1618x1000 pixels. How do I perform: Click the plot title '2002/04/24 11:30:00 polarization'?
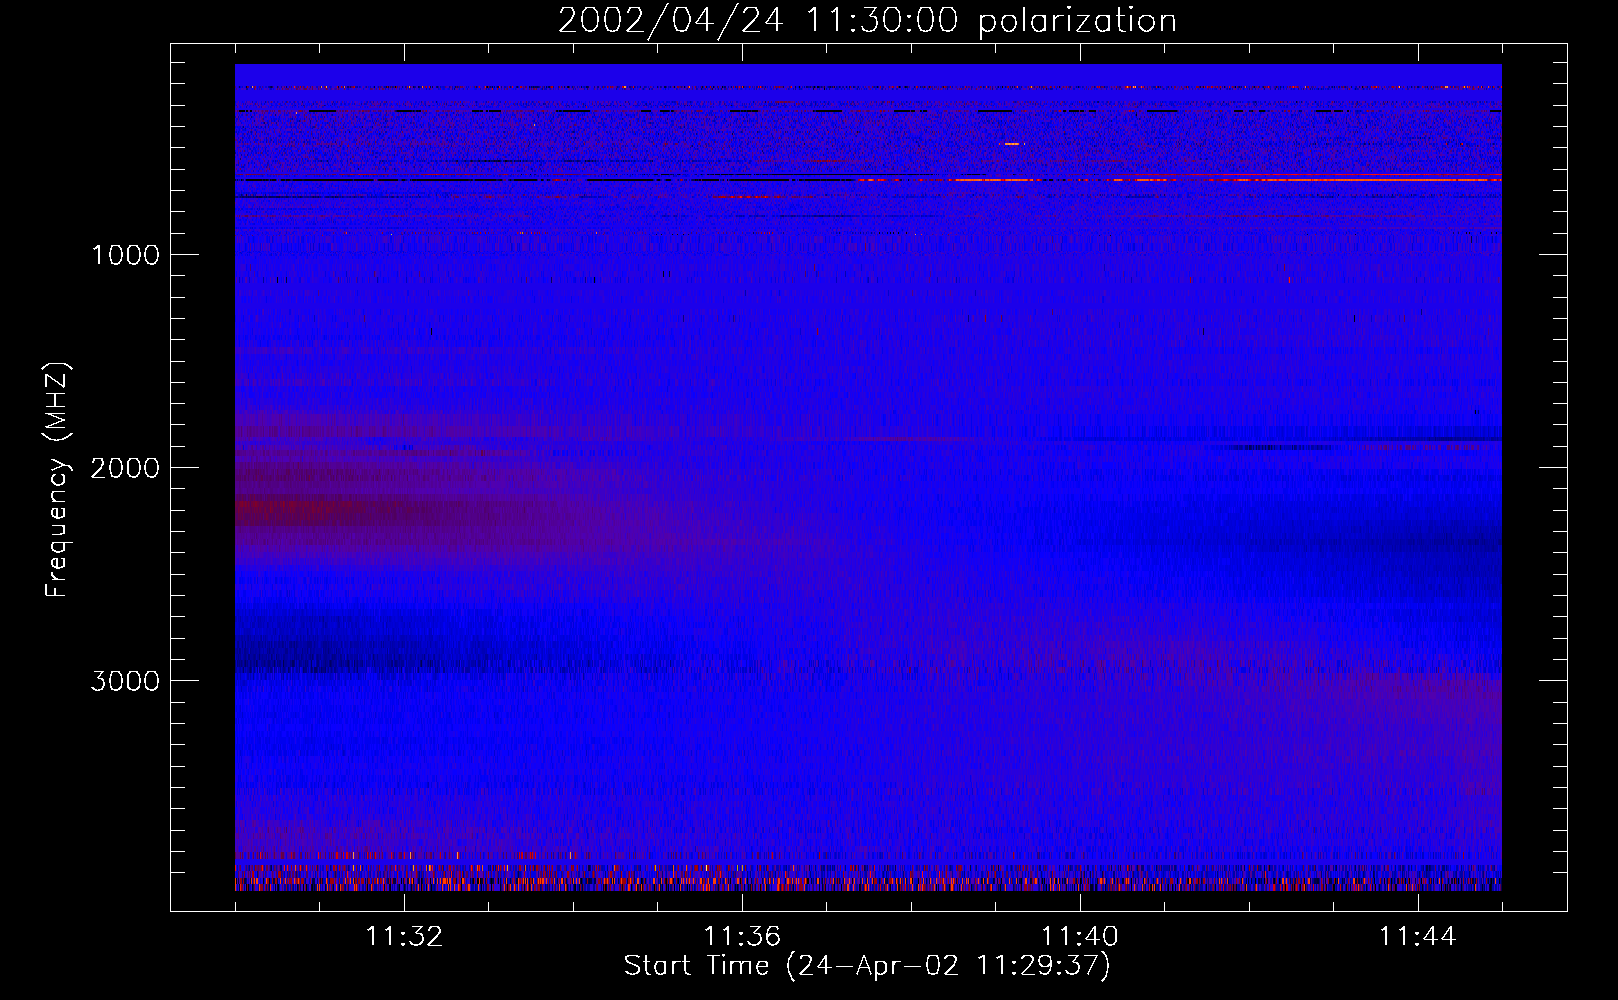(867, 21)
